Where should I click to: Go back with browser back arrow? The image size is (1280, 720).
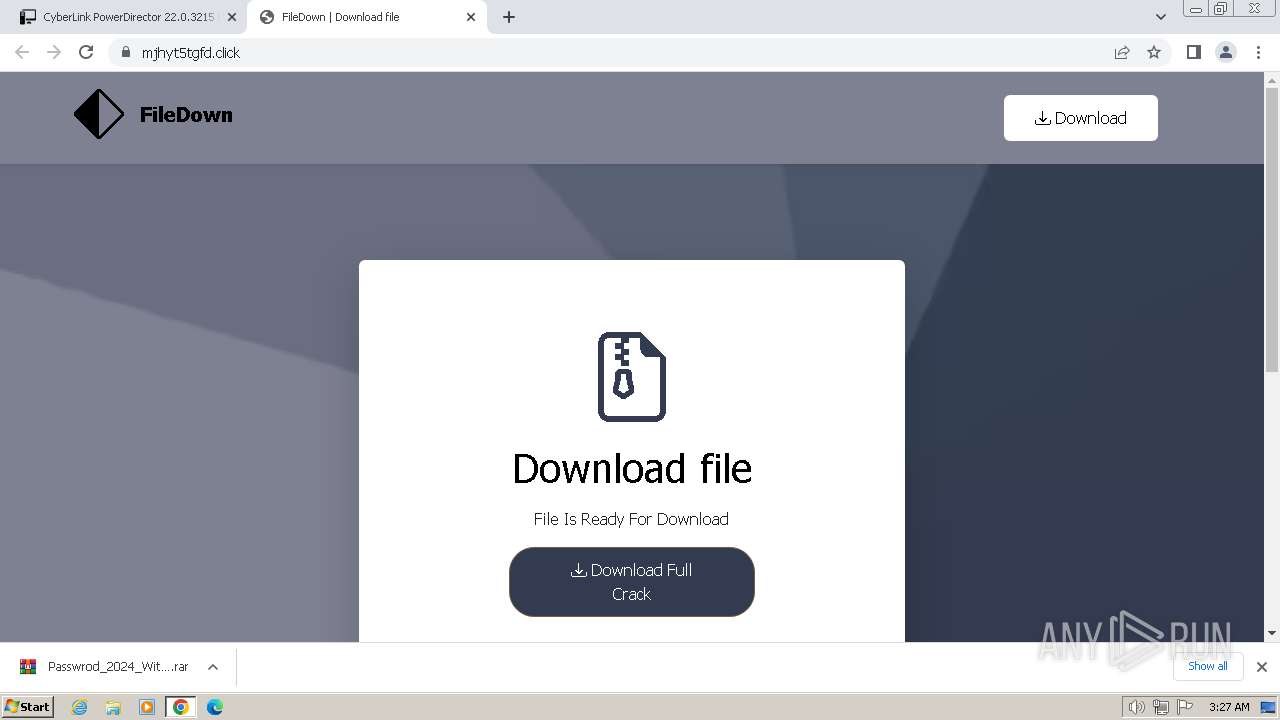[22, 52]
